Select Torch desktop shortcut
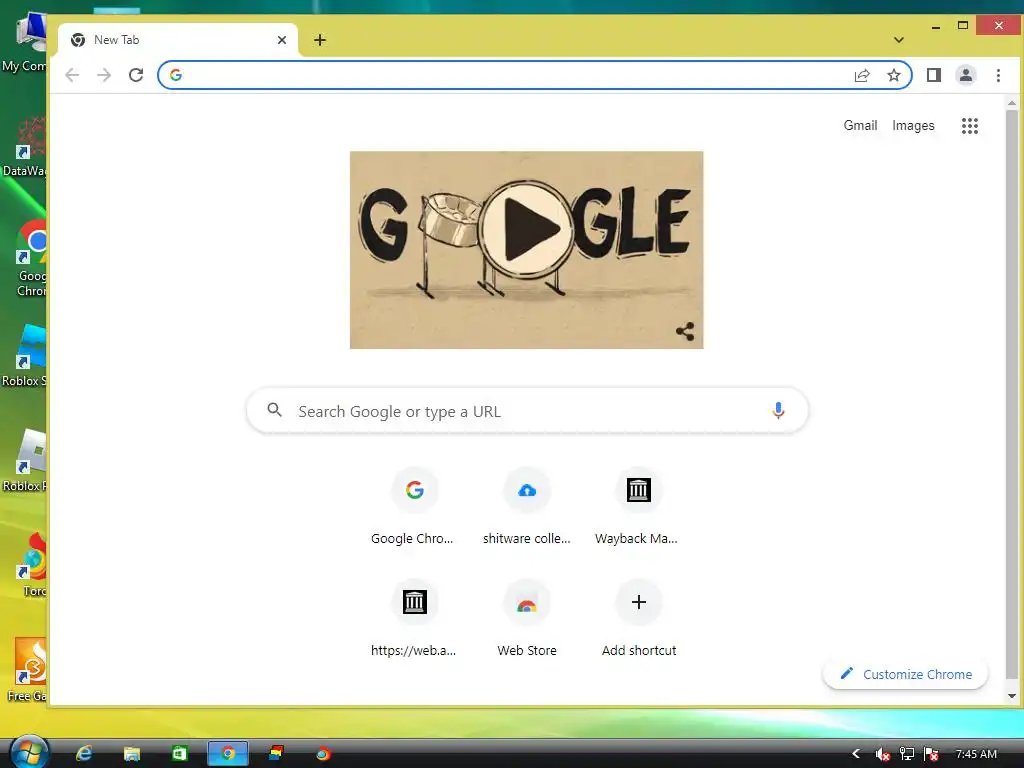Viewport: 1024px width, 768px height. [31, 565]
